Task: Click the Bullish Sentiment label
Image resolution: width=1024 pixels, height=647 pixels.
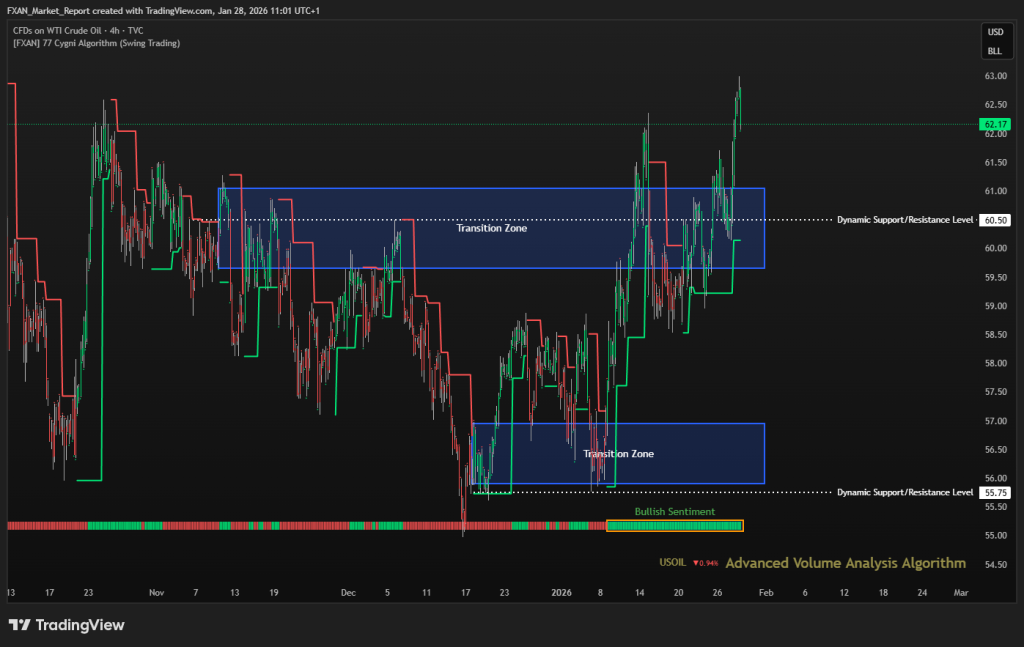Action: pyautogui.click(x=675, y=511)
